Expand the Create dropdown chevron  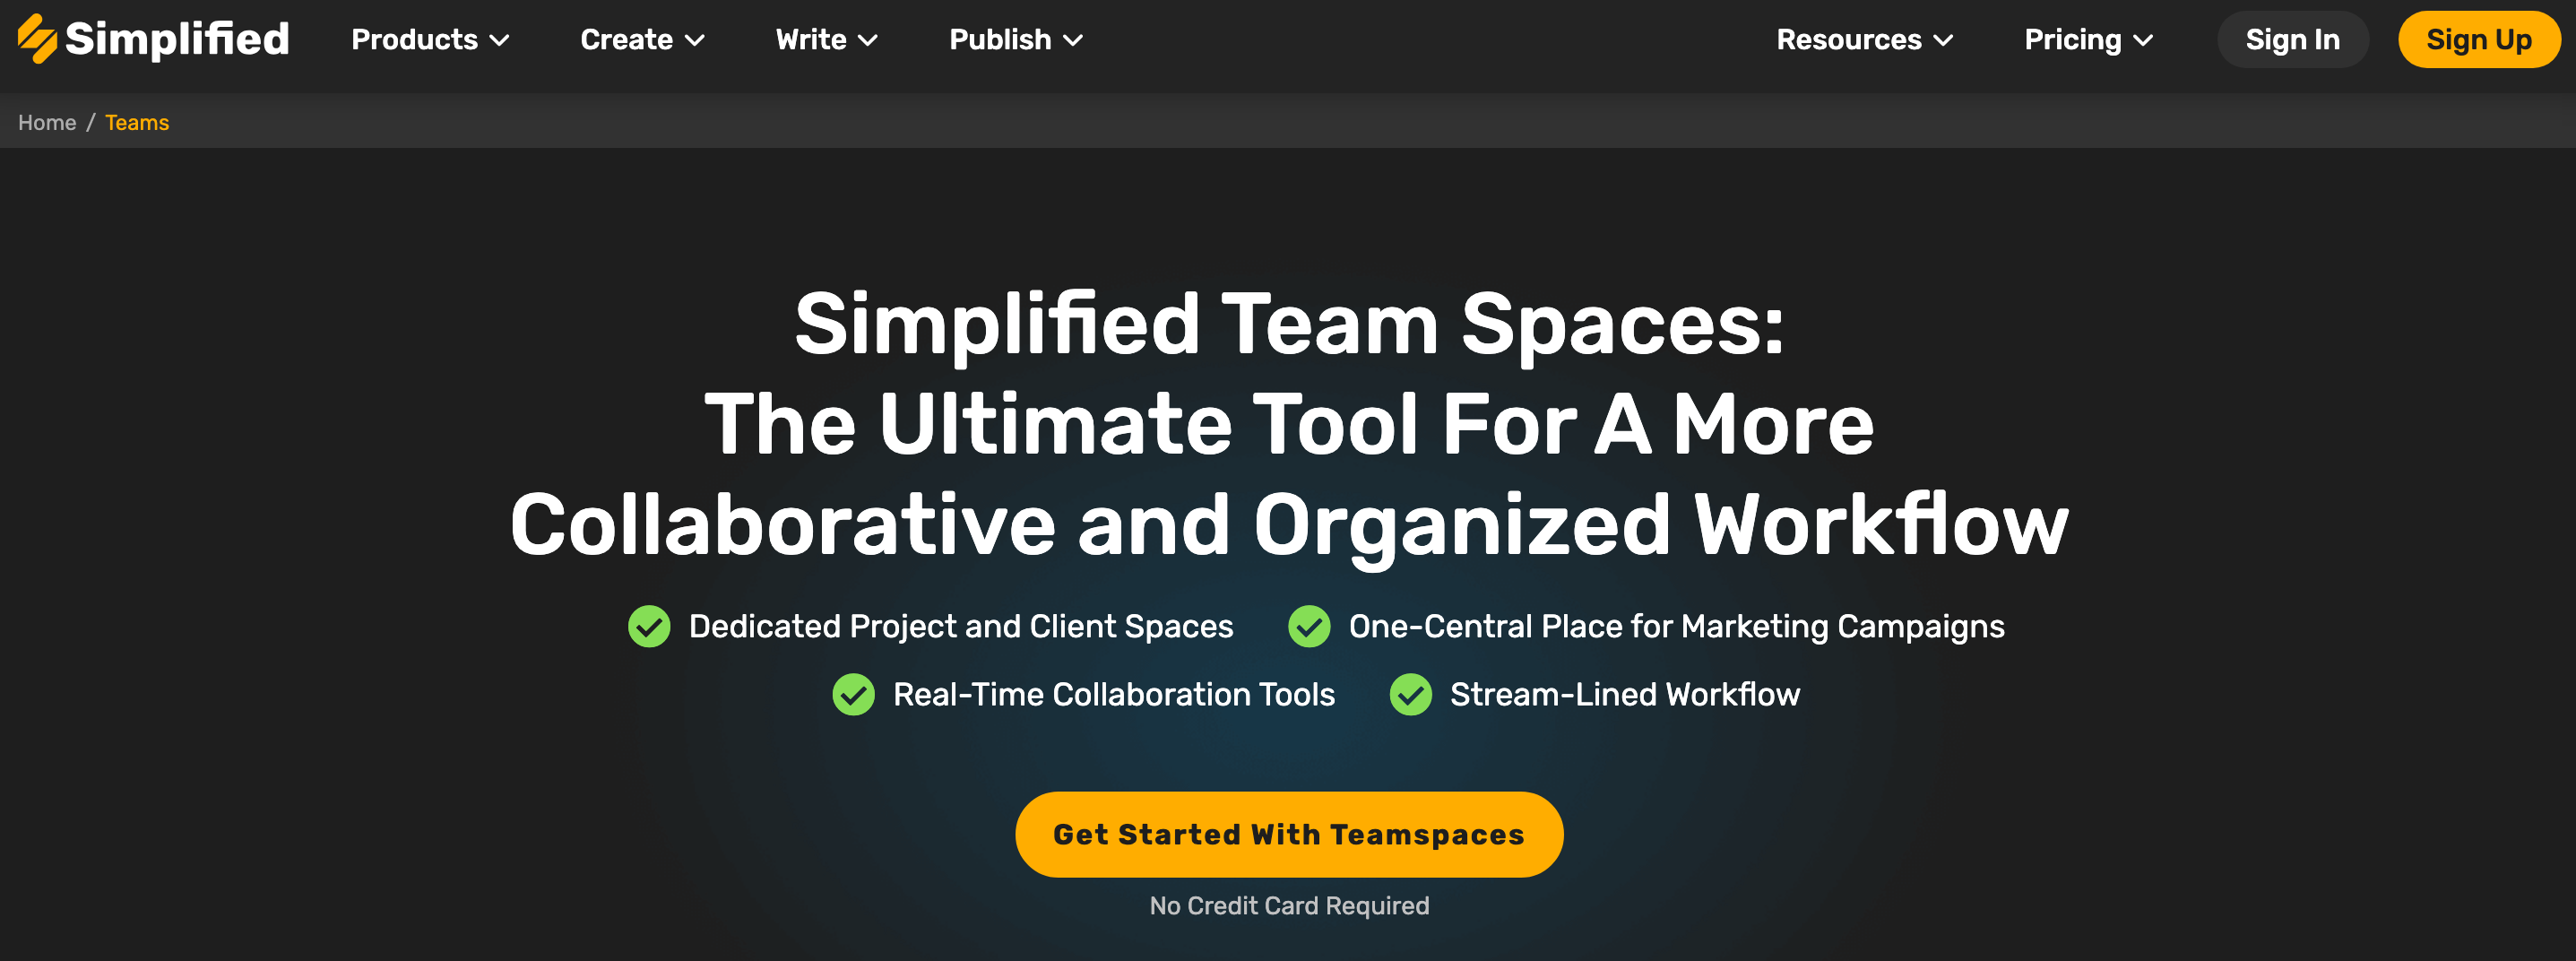point(695,41)
